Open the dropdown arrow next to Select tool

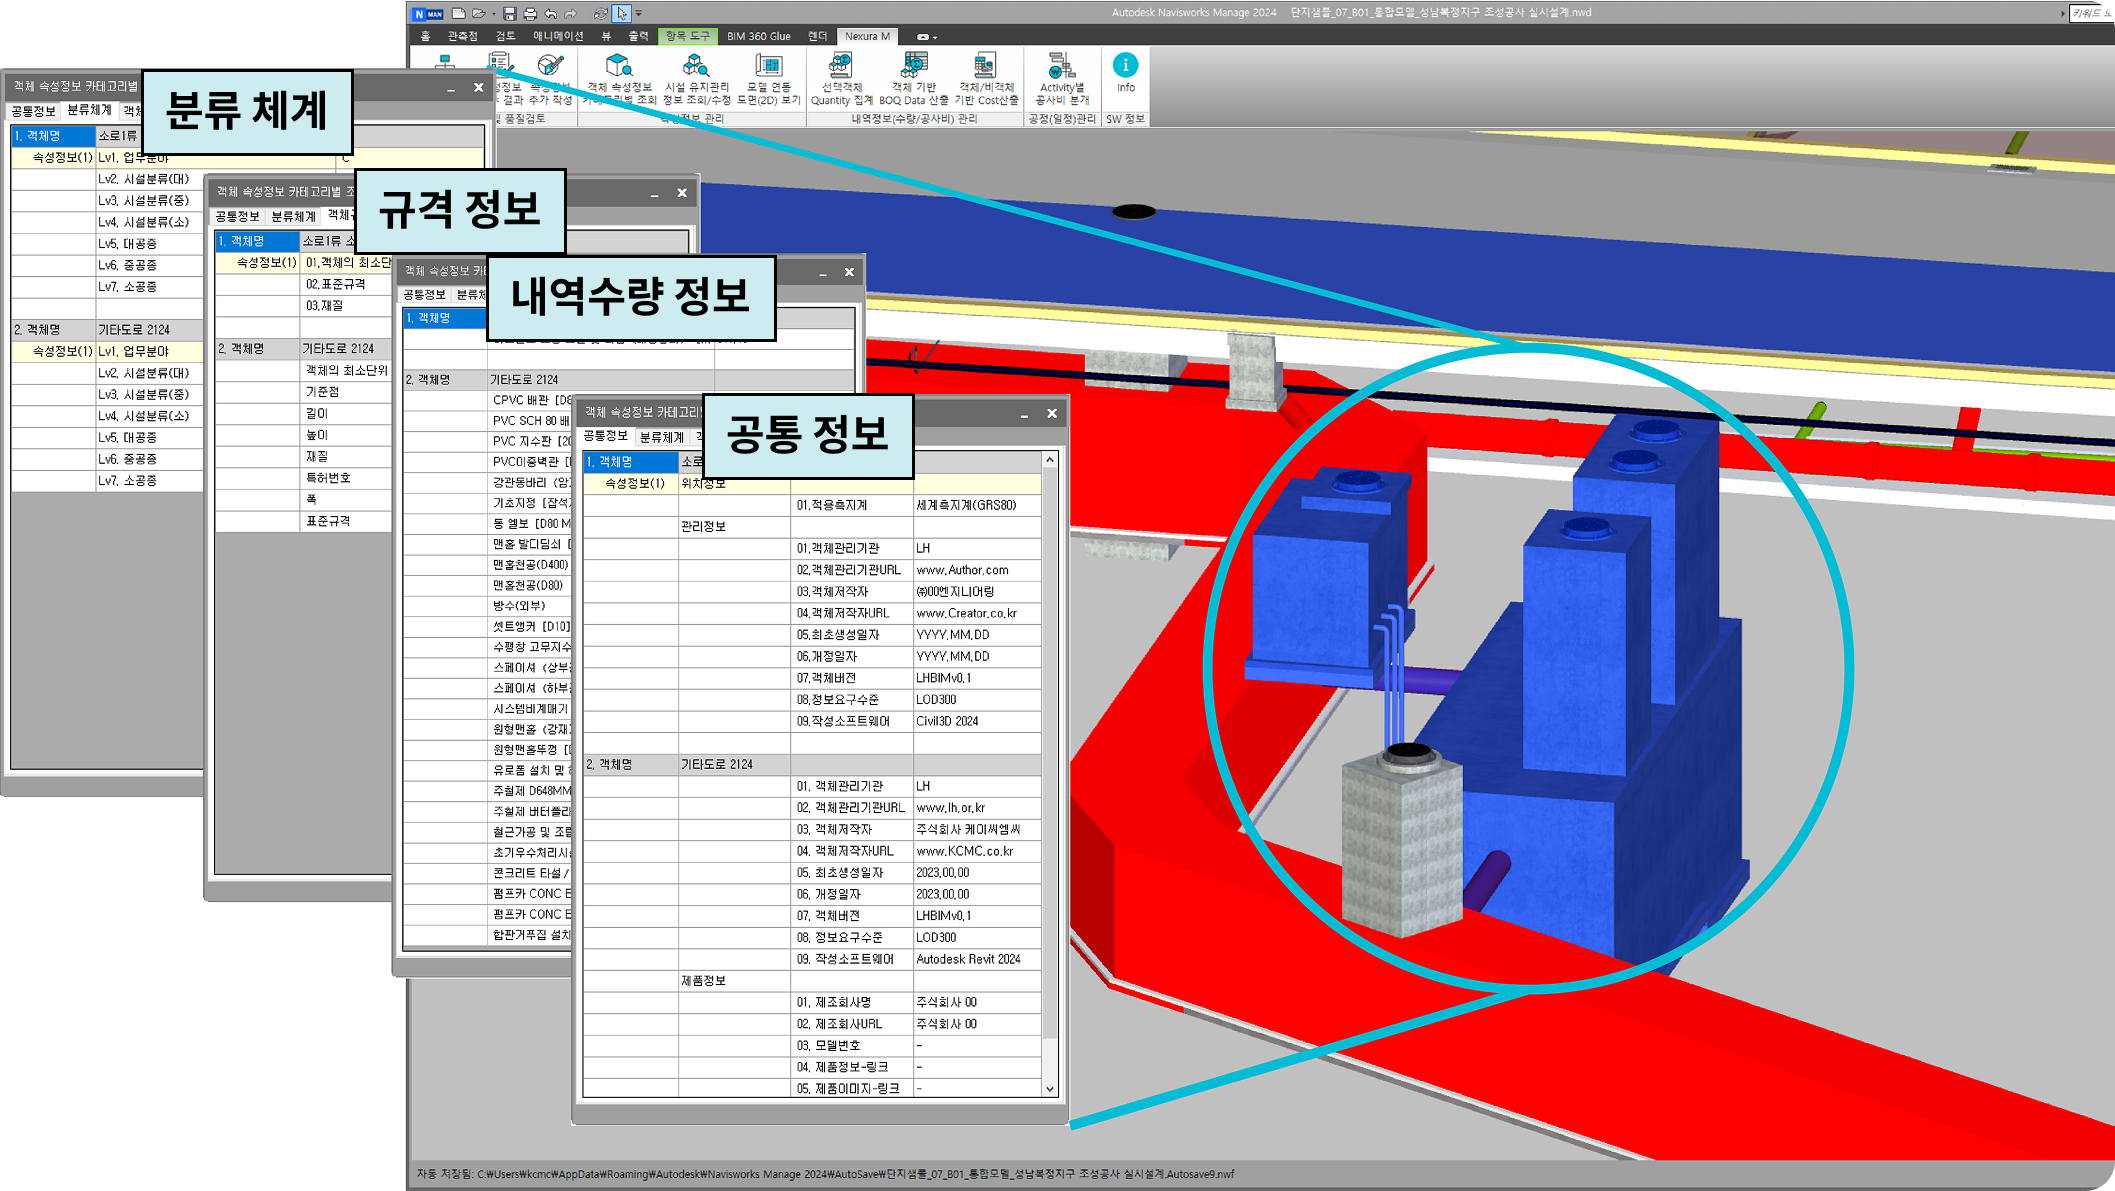point(637,13)
